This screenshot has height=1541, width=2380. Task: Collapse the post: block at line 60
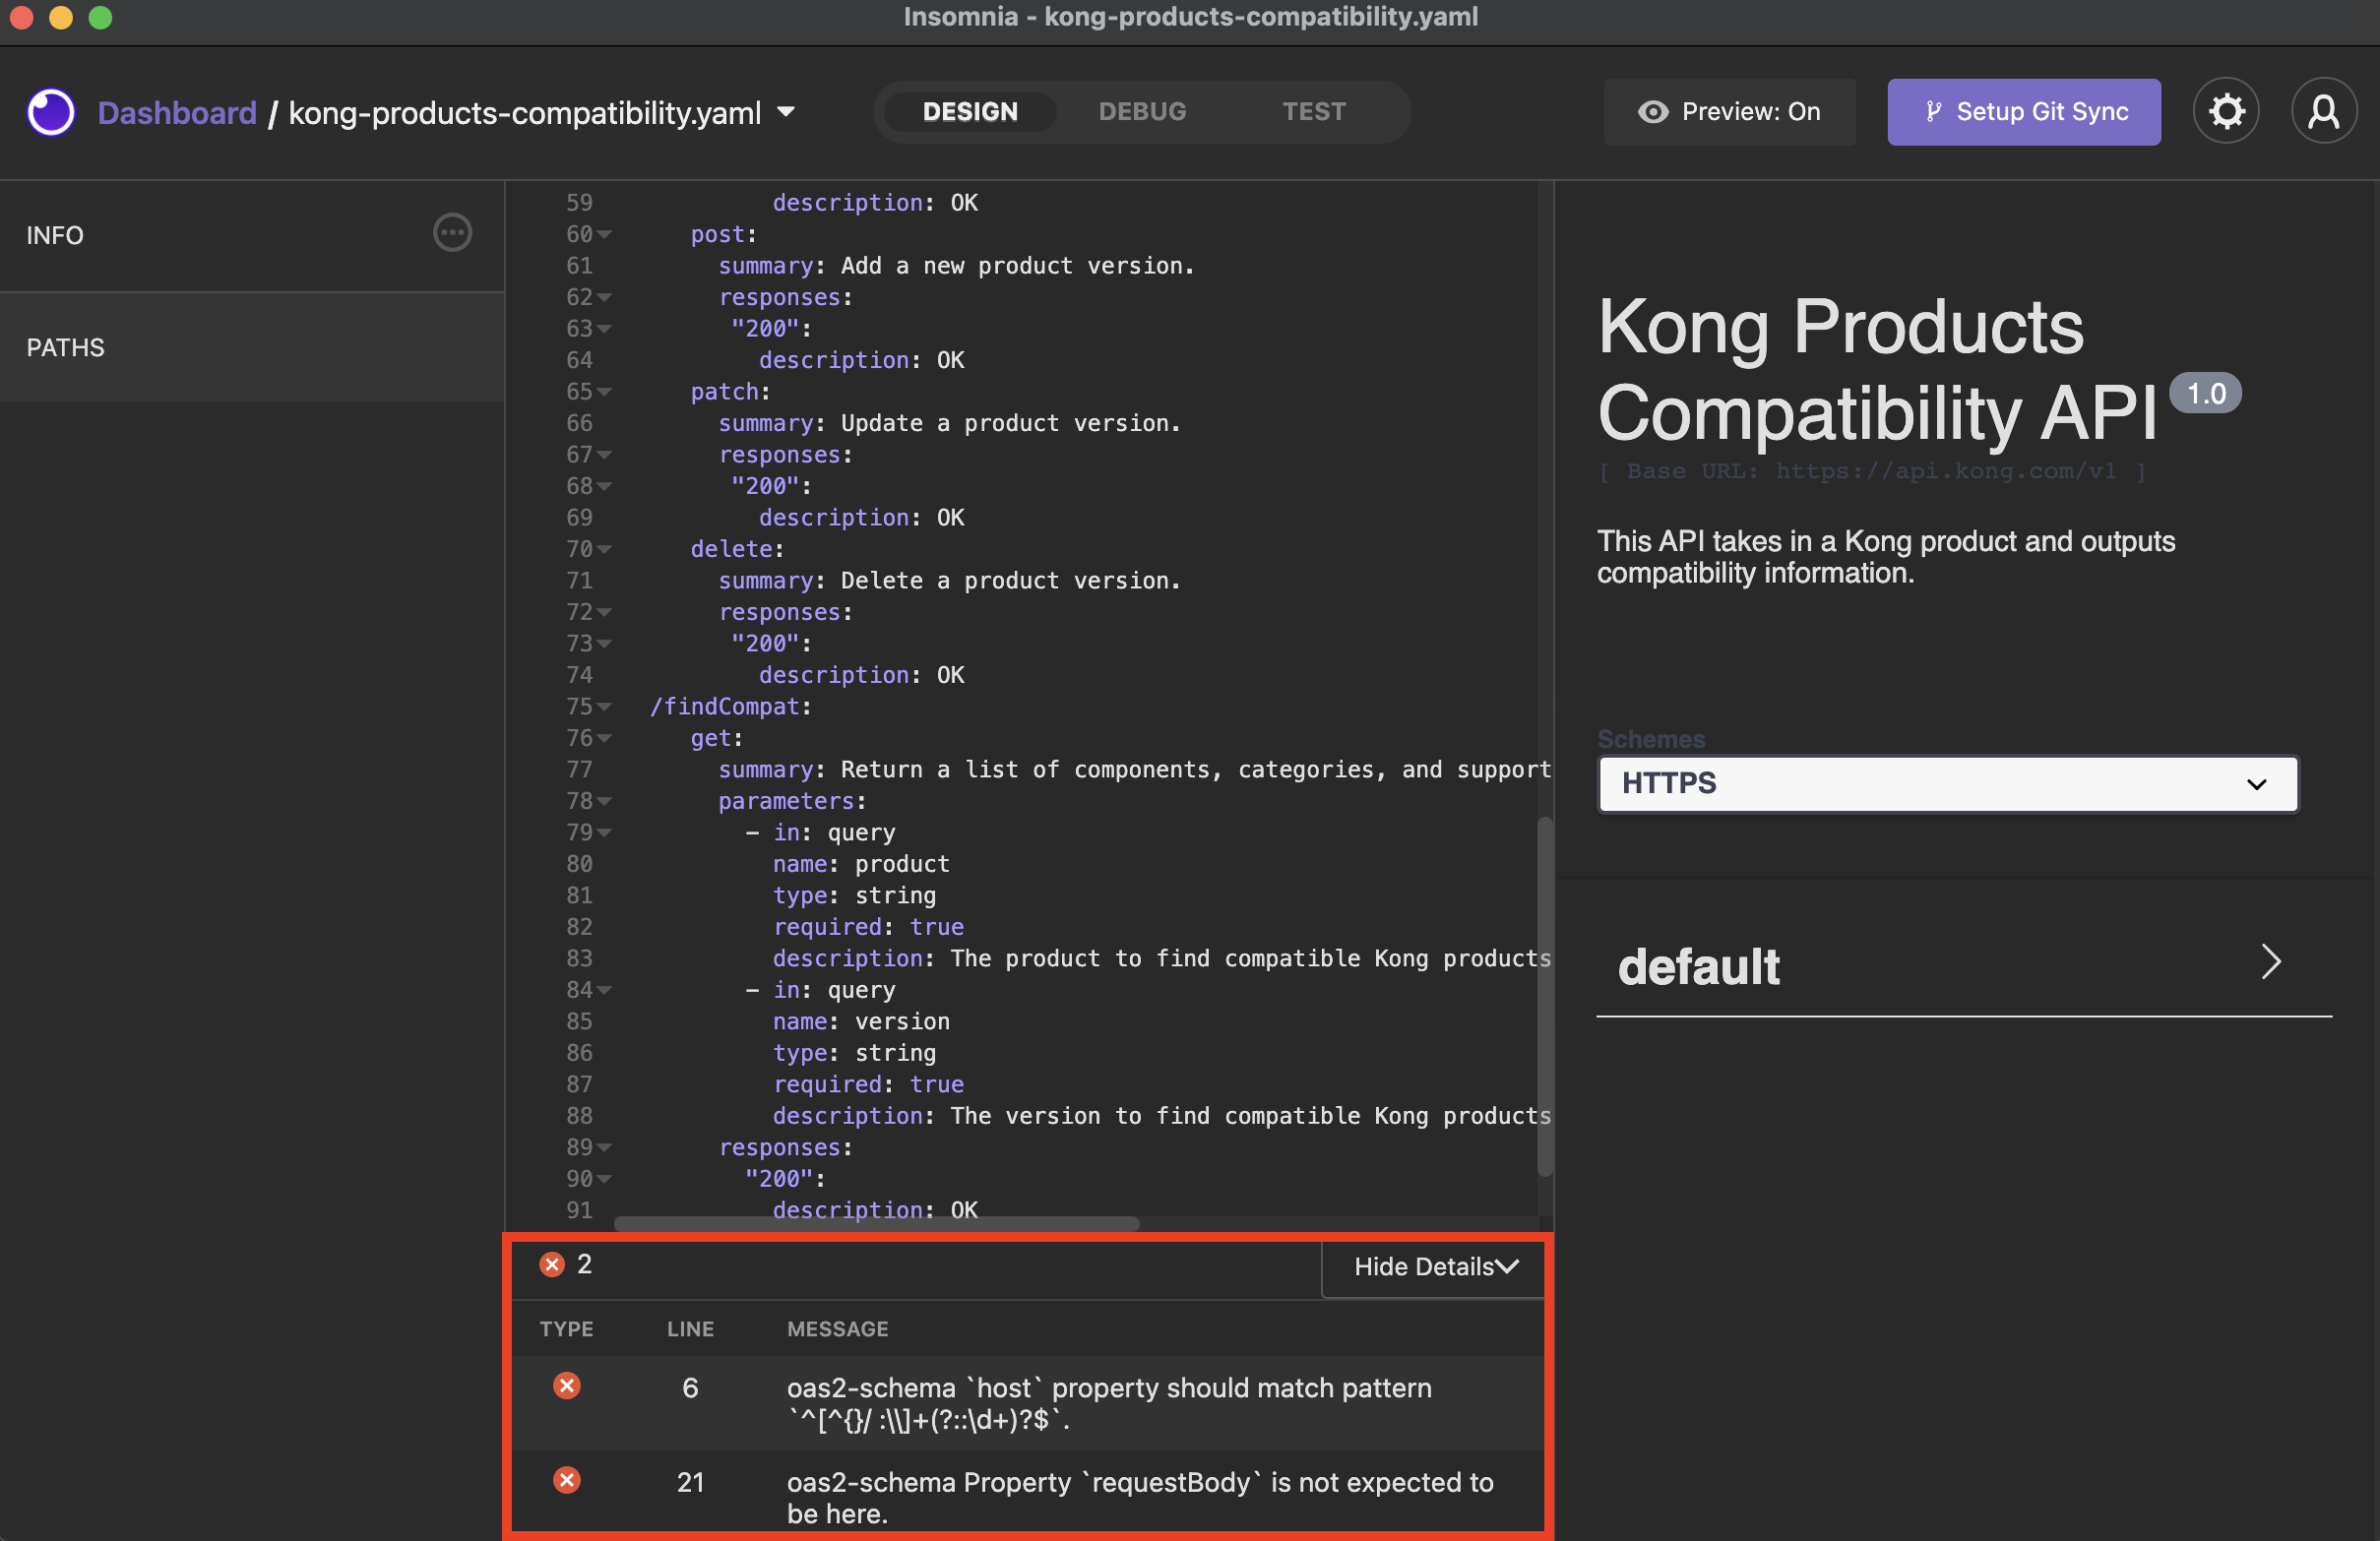click(x=604, y=235)
